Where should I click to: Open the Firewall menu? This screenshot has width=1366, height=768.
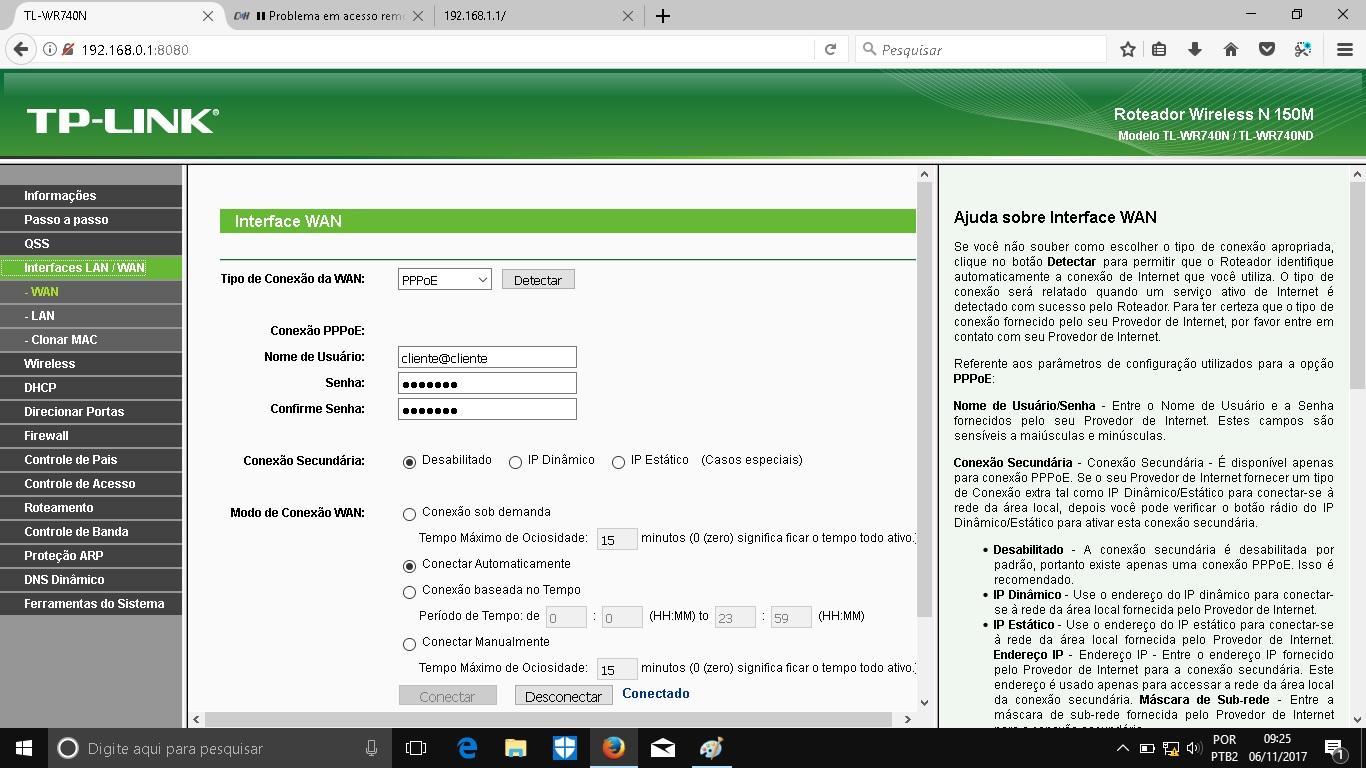91,435
